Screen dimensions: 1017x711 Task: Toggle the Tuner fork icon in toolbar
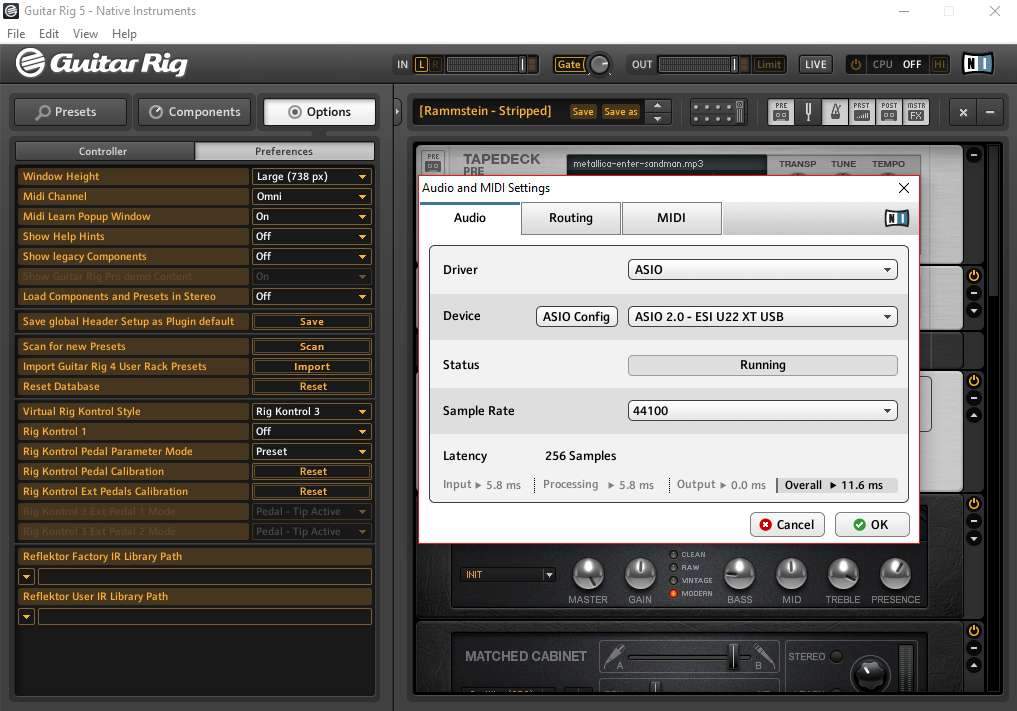pyautogui.click(x=808, y=112)
